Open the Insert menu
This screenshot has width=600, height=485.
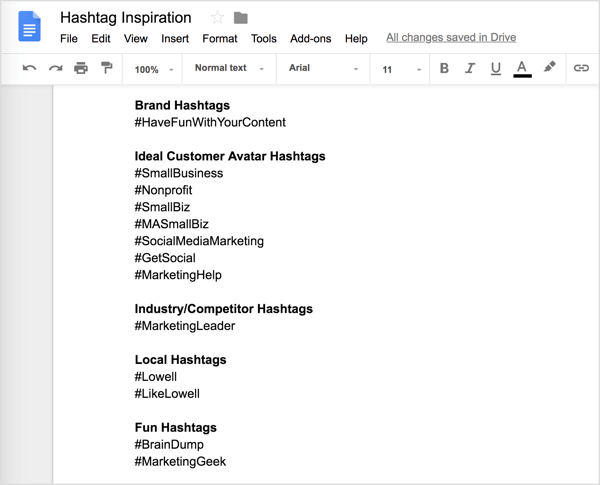(x=175, y=39)
